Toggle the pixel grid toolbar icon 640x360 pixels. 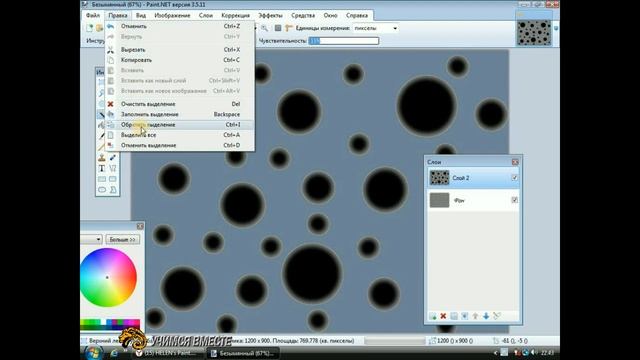click(x=278, y=28)
